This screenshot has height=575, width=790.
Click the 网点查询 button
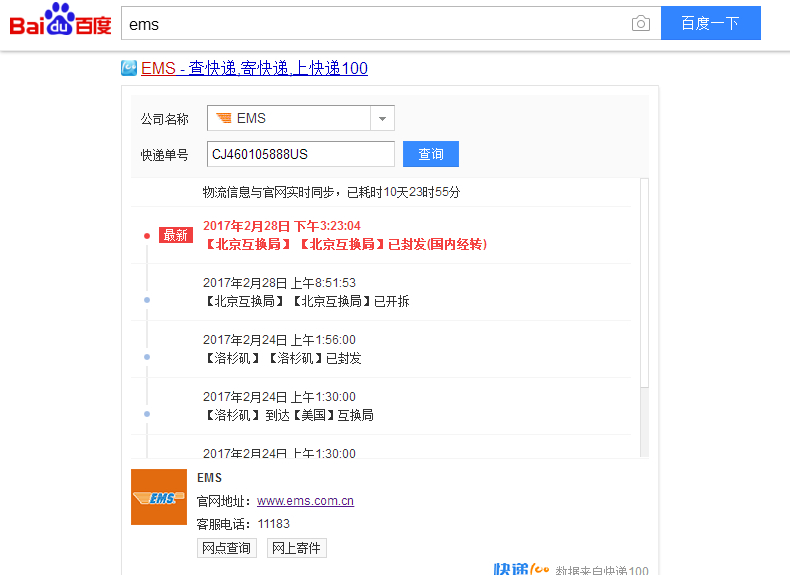pyautogui.click(x=227, y=548)
